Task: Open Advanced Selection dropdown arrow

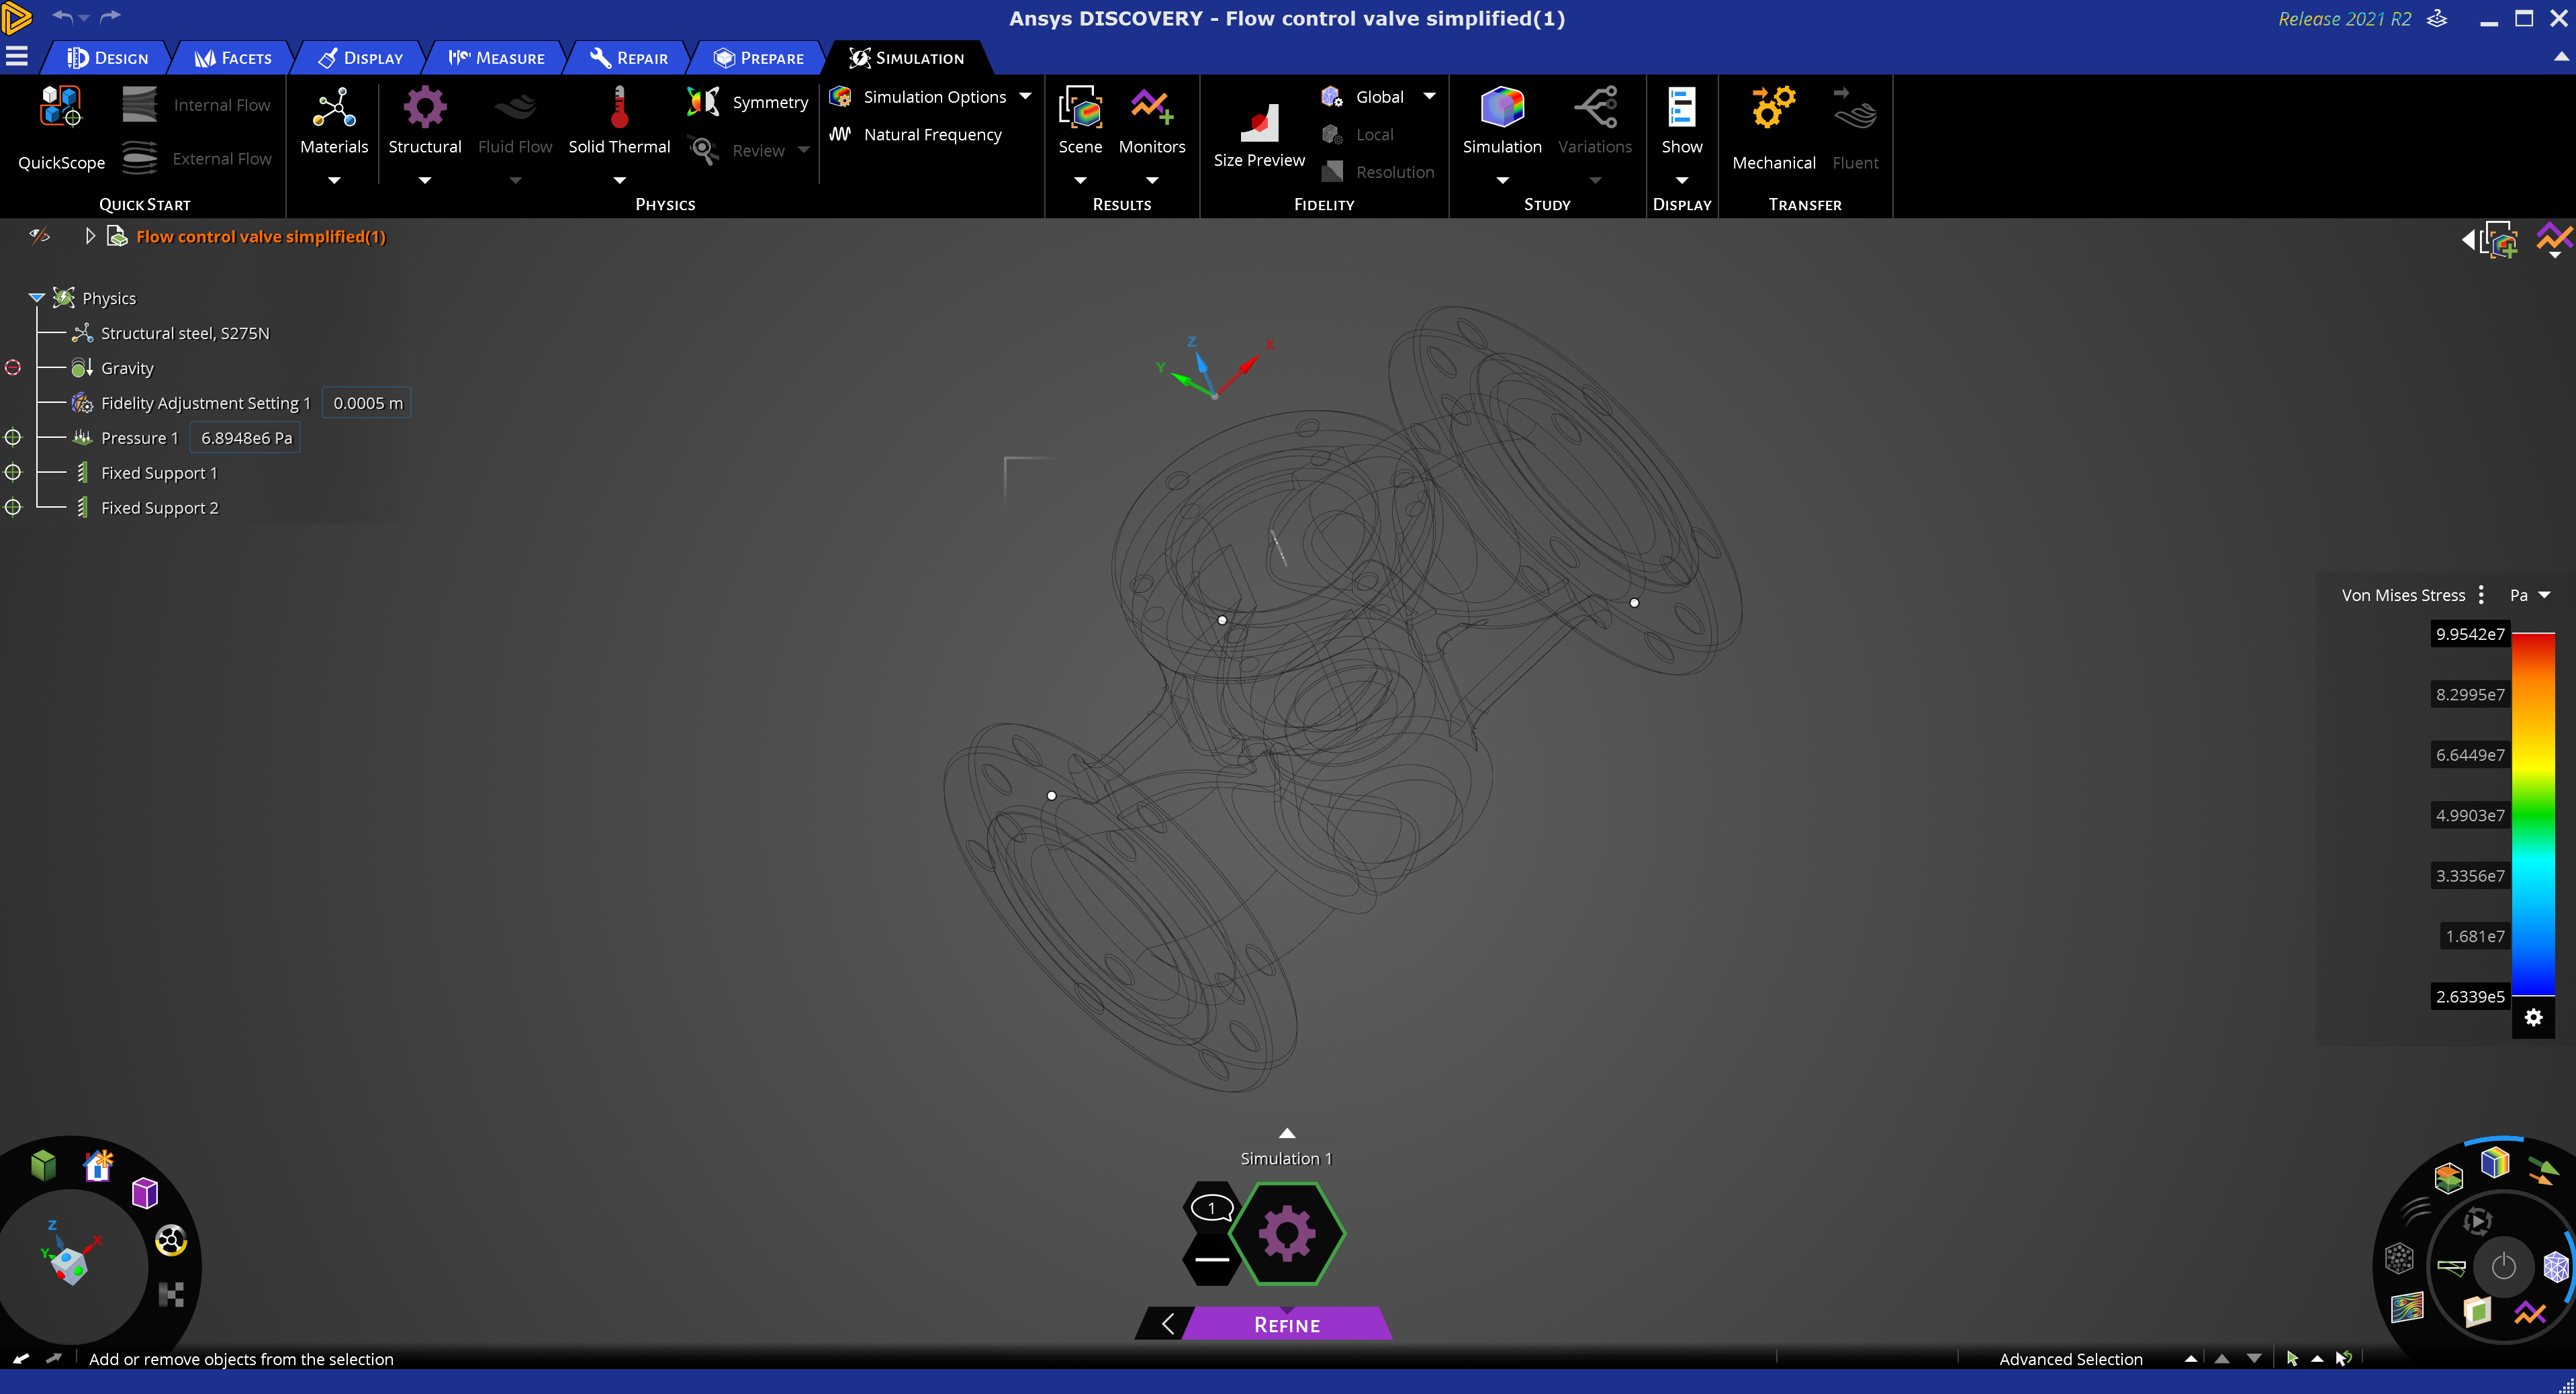Action: click(x=2191, y=1359)
